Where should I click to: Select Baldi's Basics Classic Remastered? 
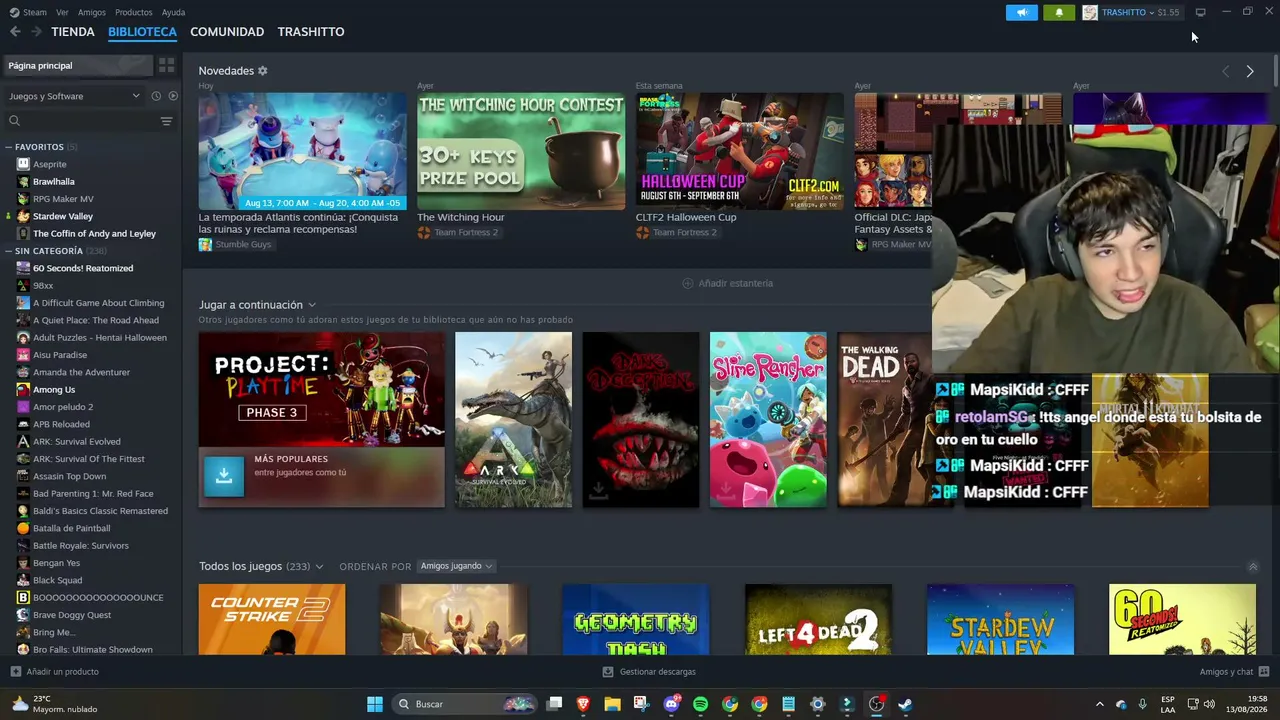pos(100,511)
